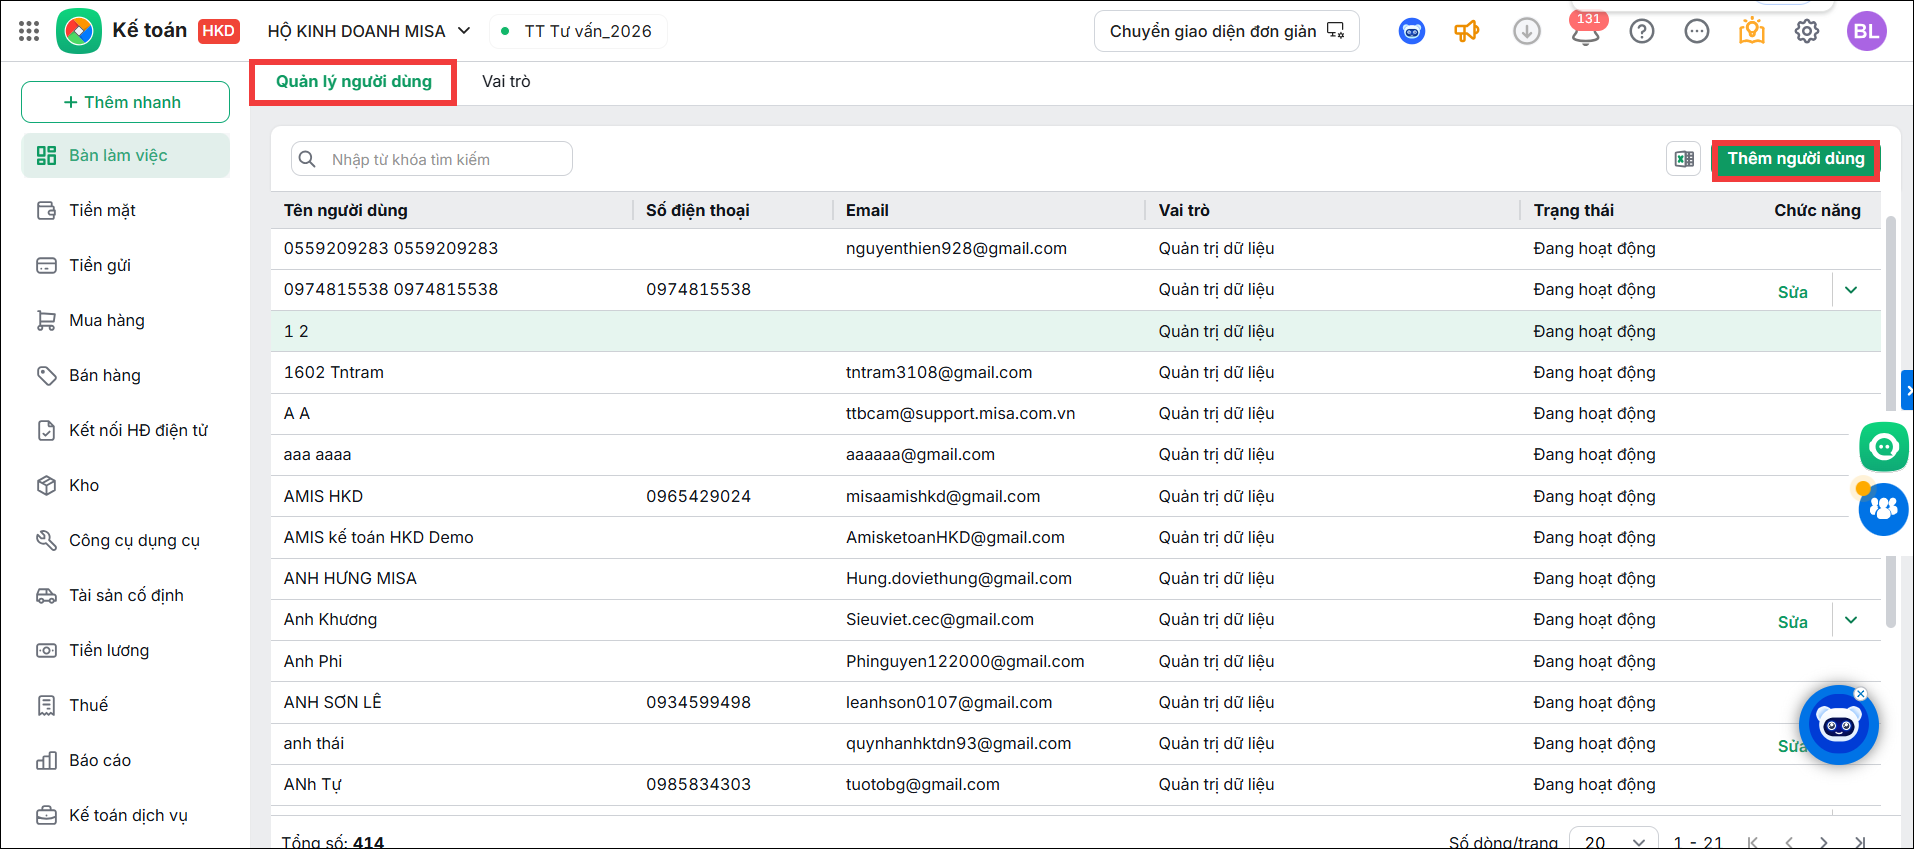The width and height of the screenshot is (1914, 849).
Task: Open the blue community people floating icon
Action: tap(1884, 509)
